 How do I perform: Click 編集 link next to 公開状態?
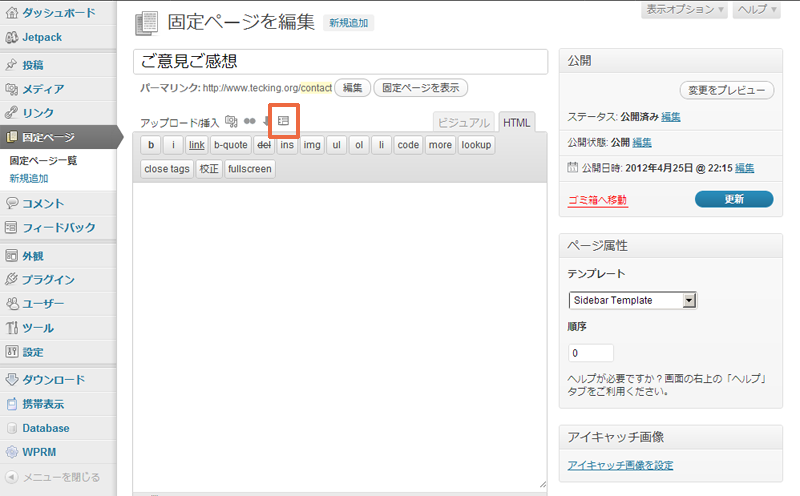(x=642, y=142)
